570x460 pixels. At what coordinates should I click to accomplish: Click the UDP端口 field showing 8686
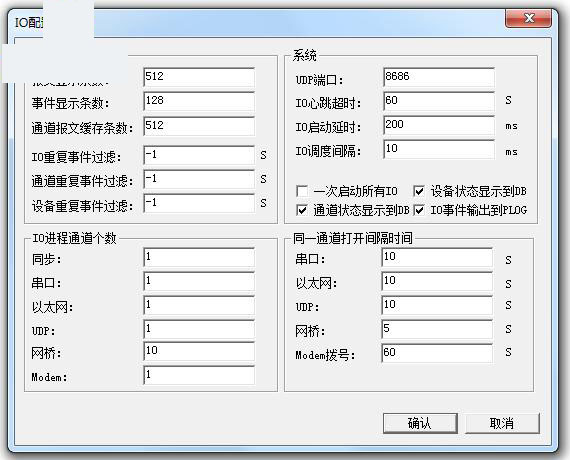tap(439, 77)
